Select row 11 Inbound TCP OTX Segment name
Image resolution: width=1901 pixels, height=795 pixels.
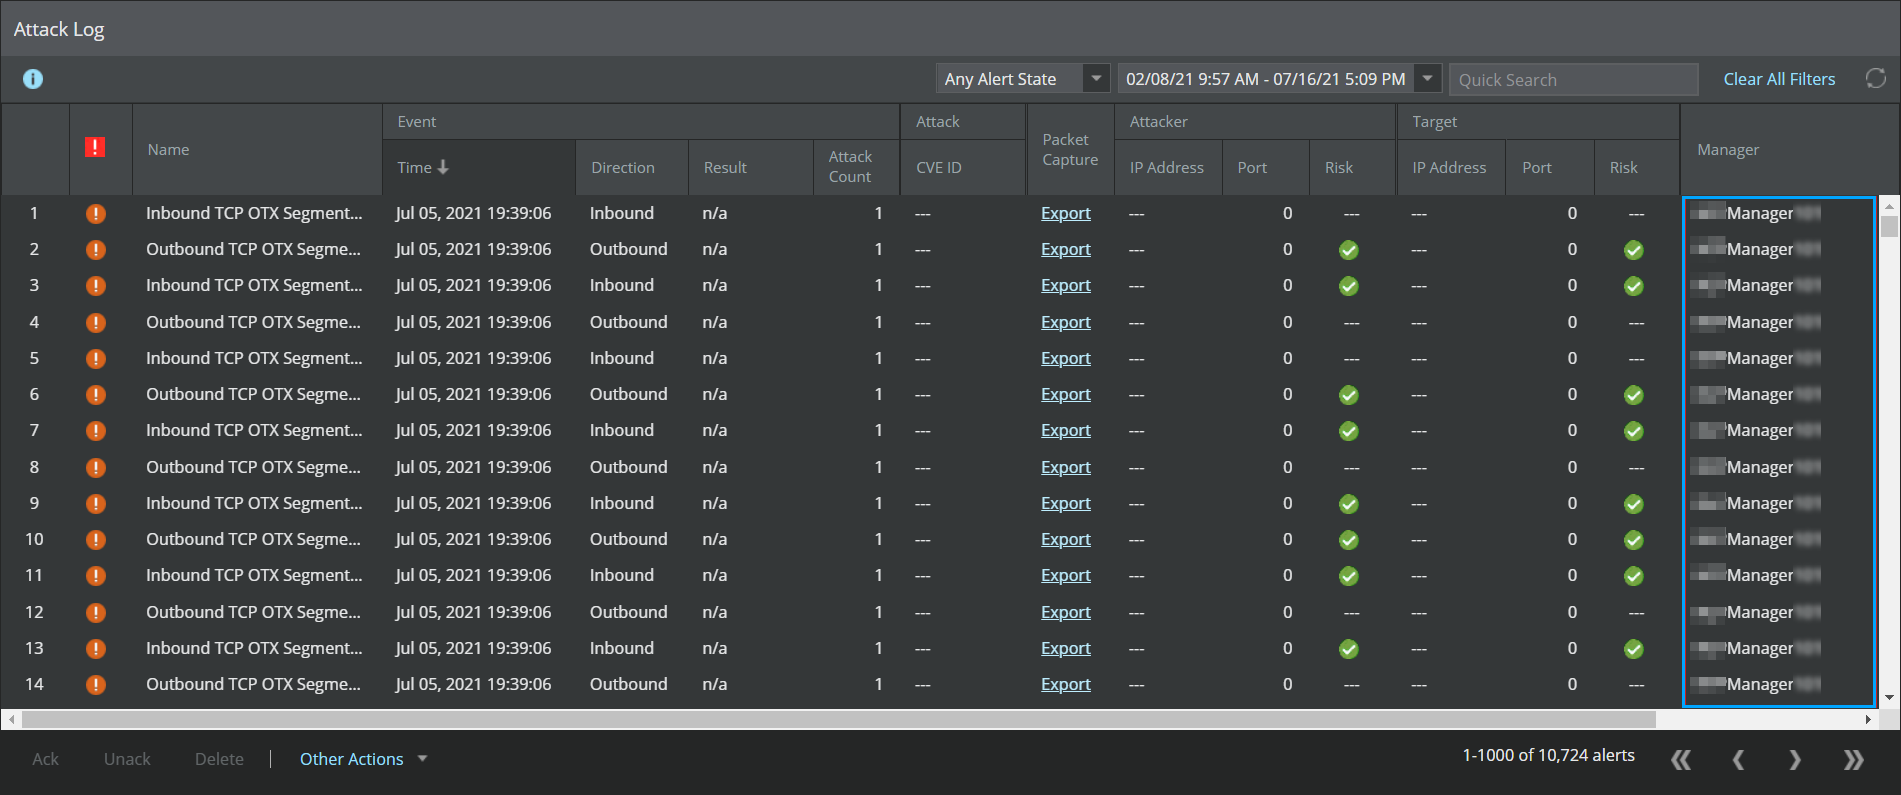pos(254,575)
